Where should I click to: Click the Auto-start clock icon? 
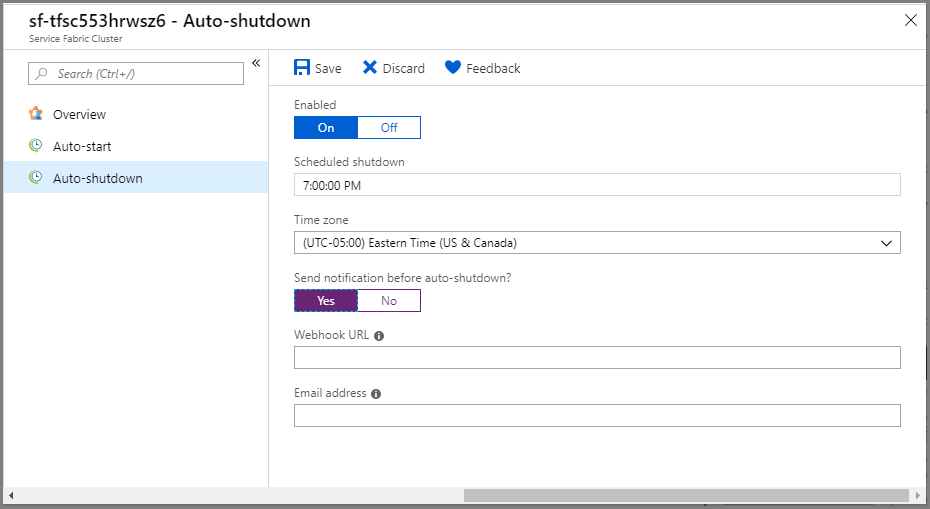pos(36,145)
